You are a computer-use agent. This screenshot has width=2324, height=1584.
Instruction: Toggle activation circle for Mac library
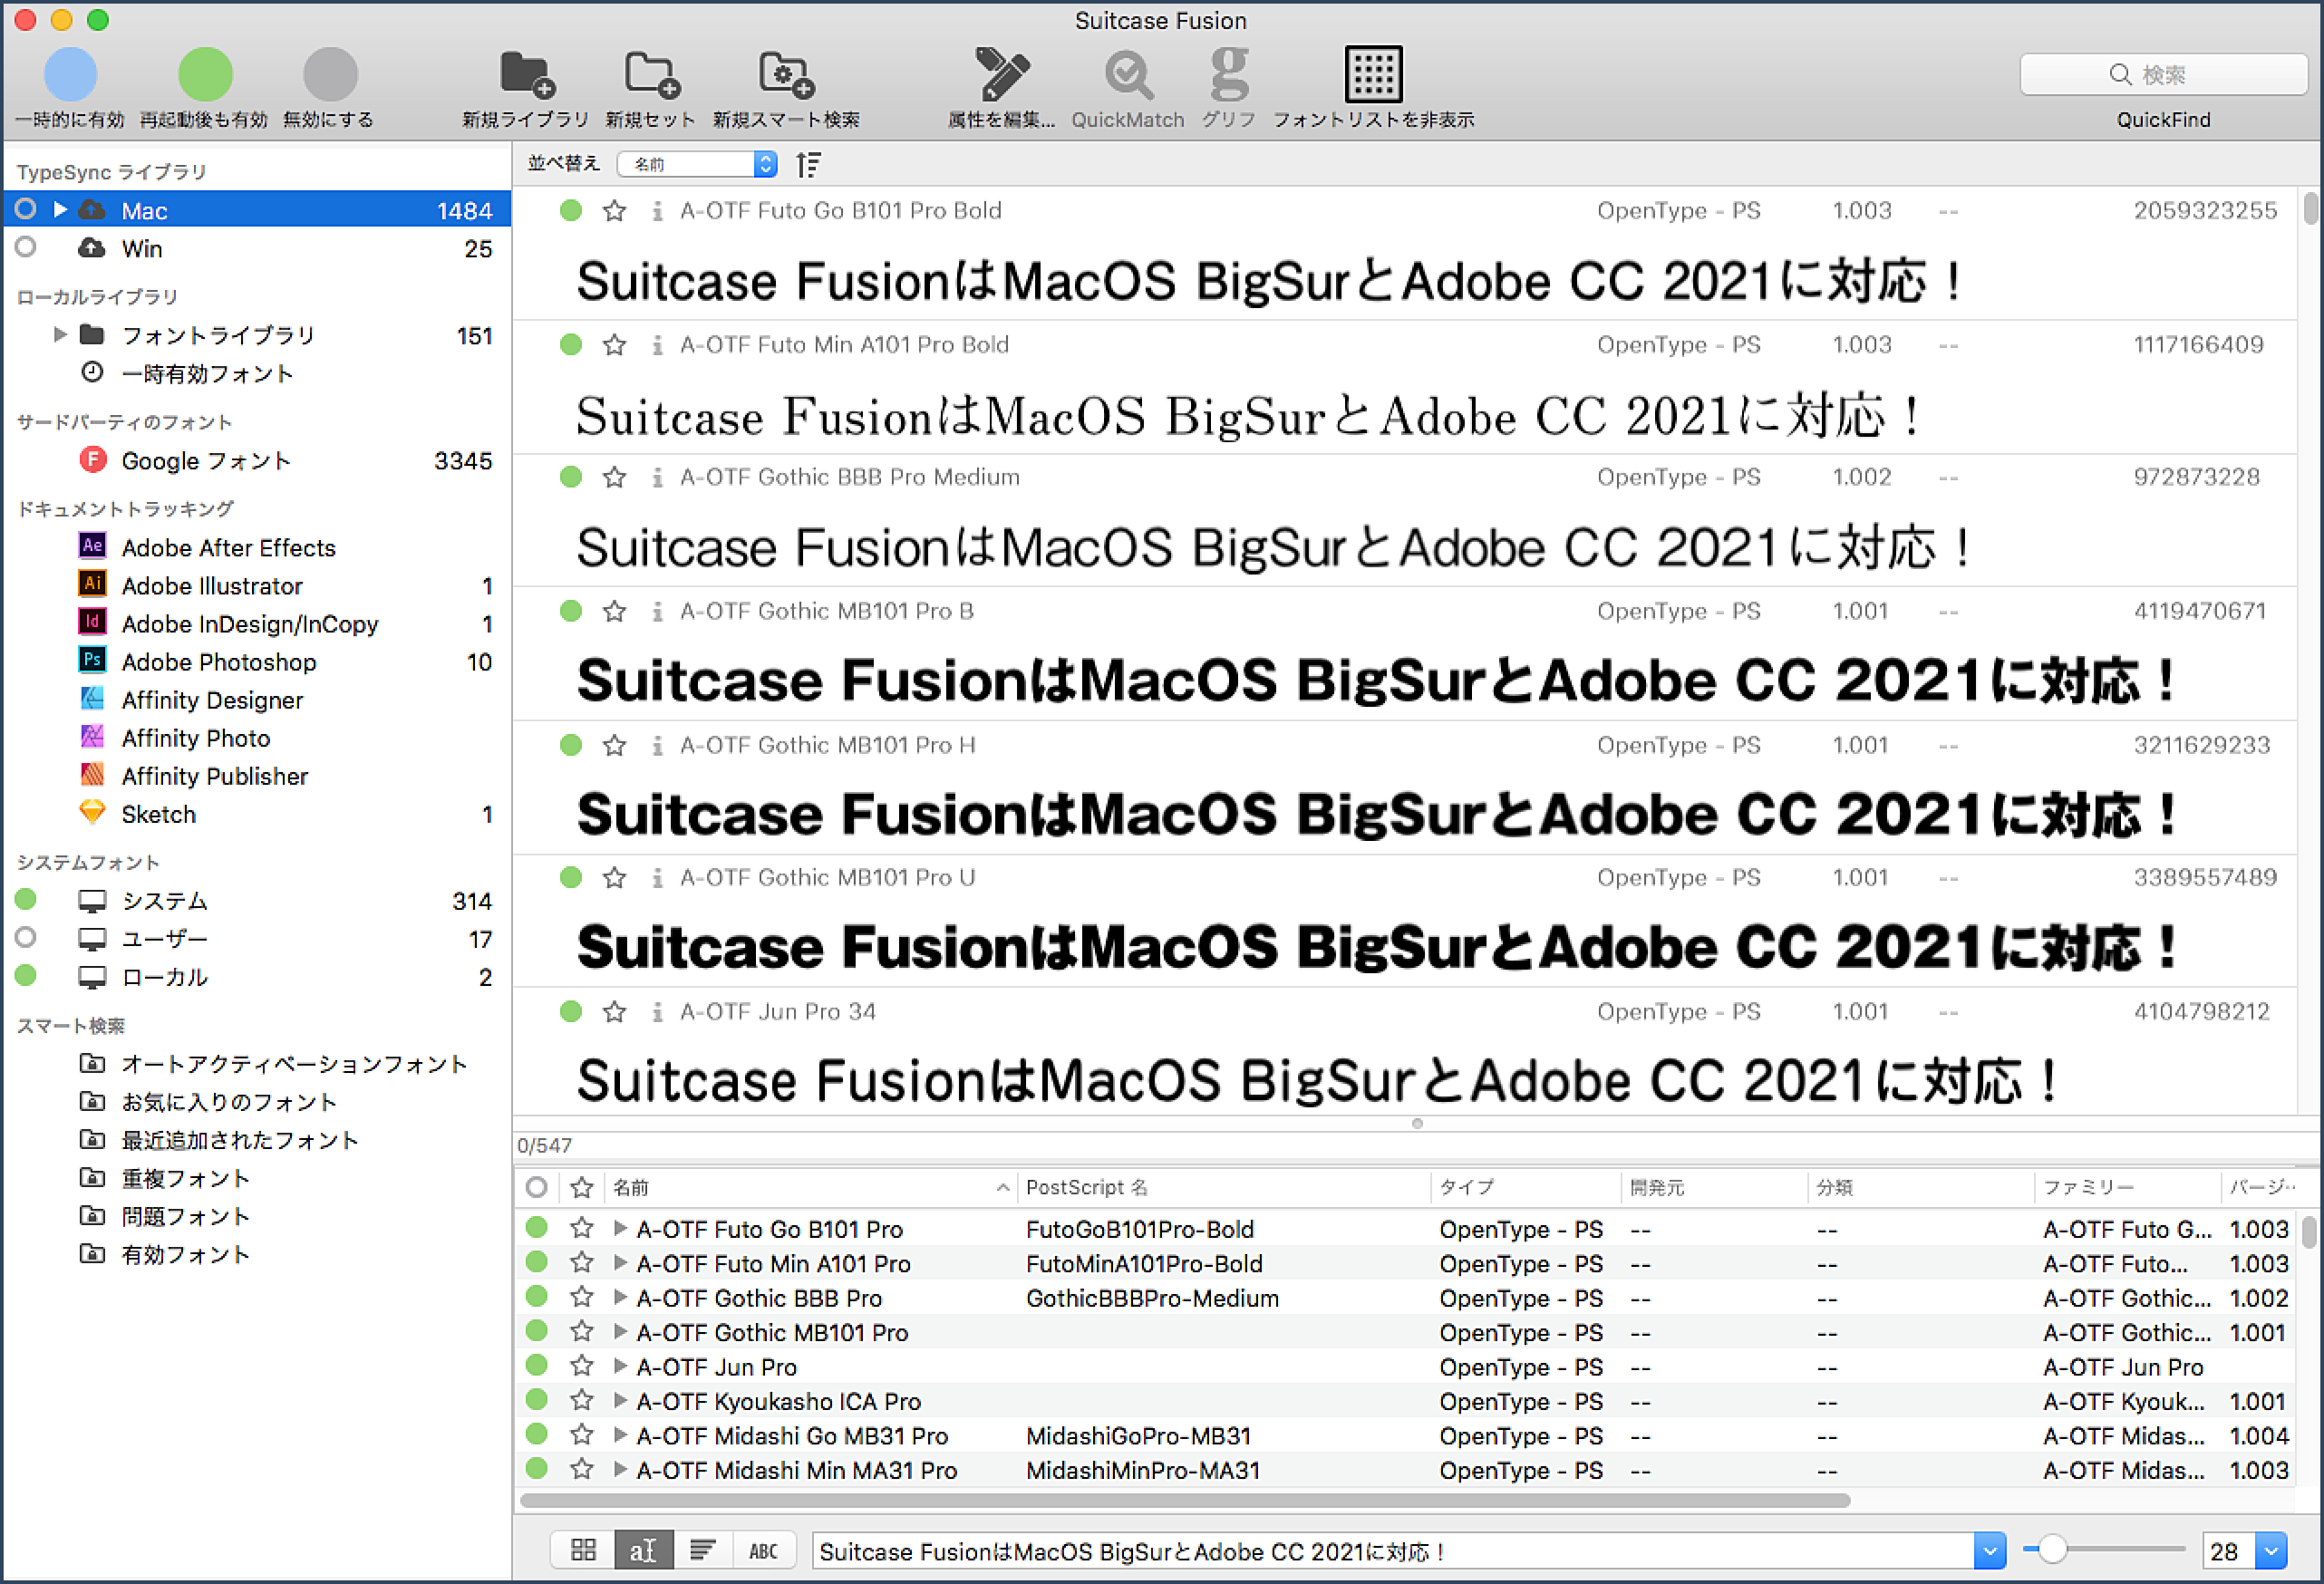[x=26, y=209]
